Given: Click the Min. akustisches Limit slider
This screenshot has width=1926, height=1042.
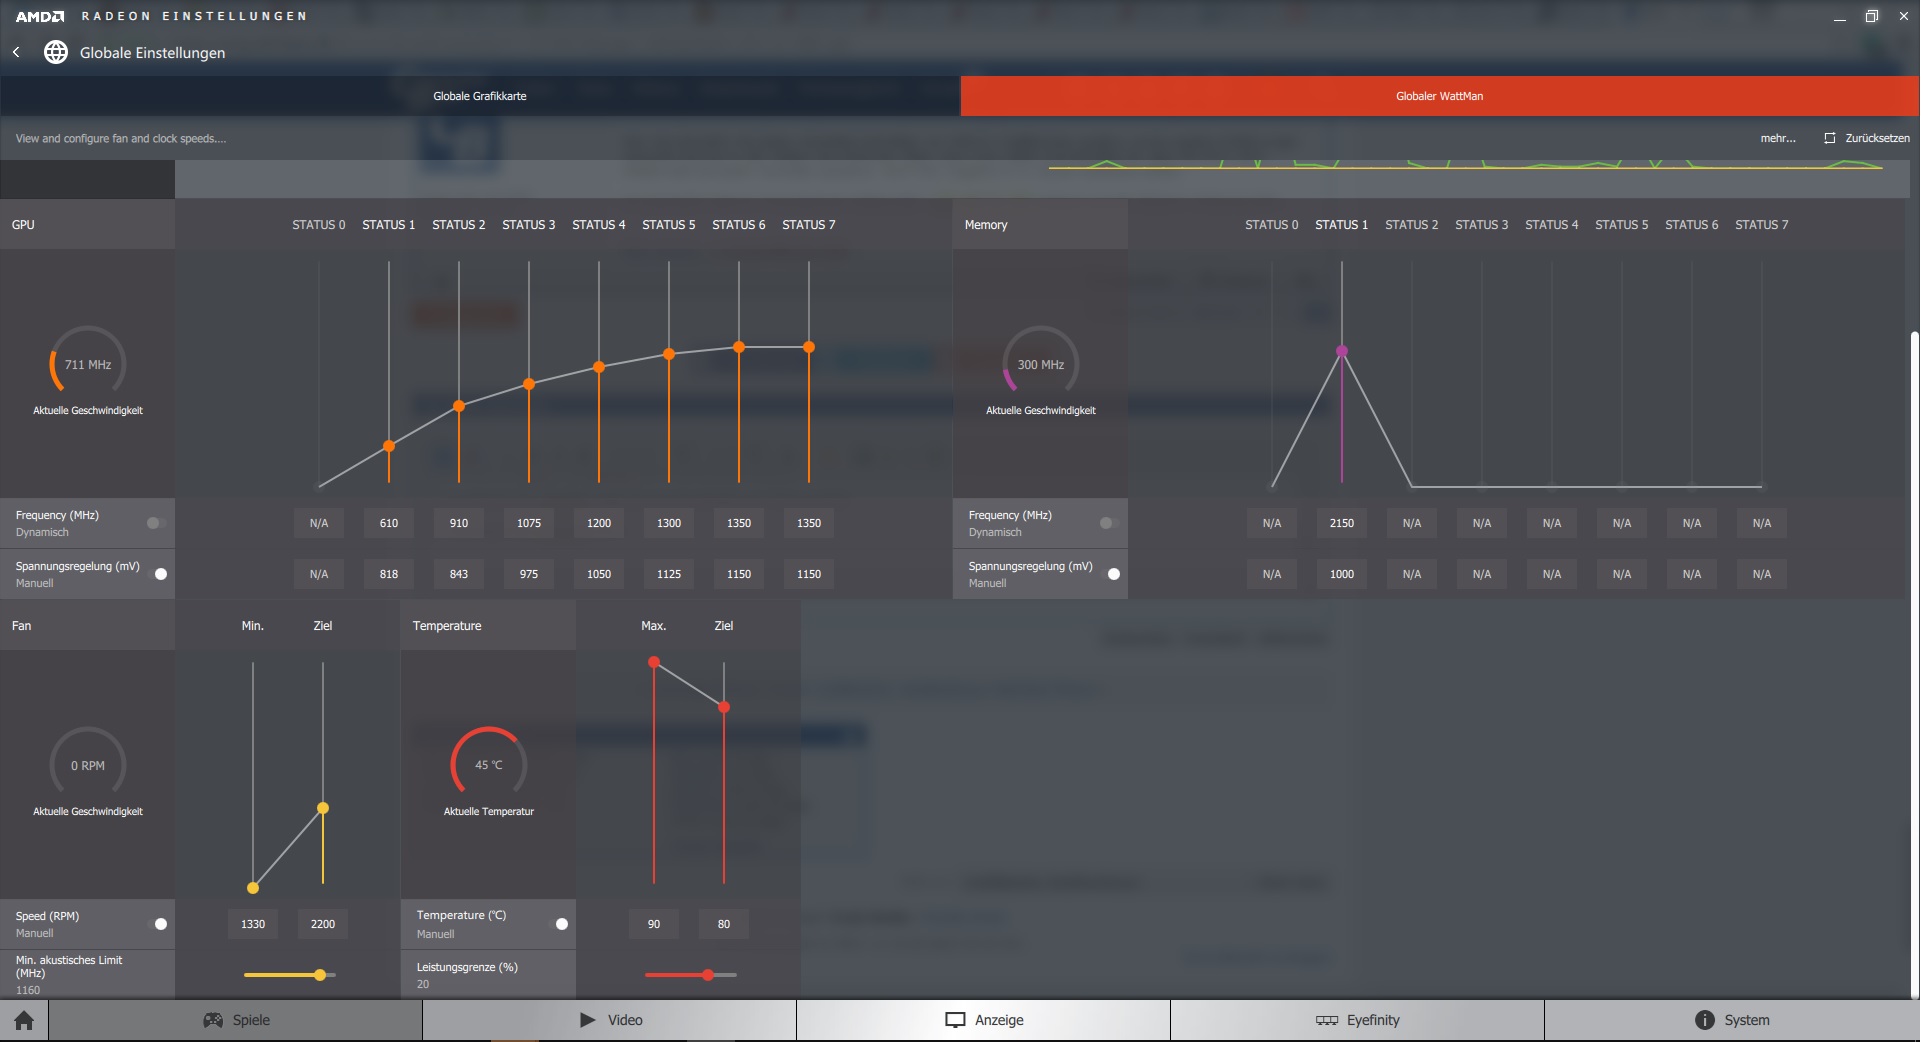Looking at the screenshot, I should point(290,974).
